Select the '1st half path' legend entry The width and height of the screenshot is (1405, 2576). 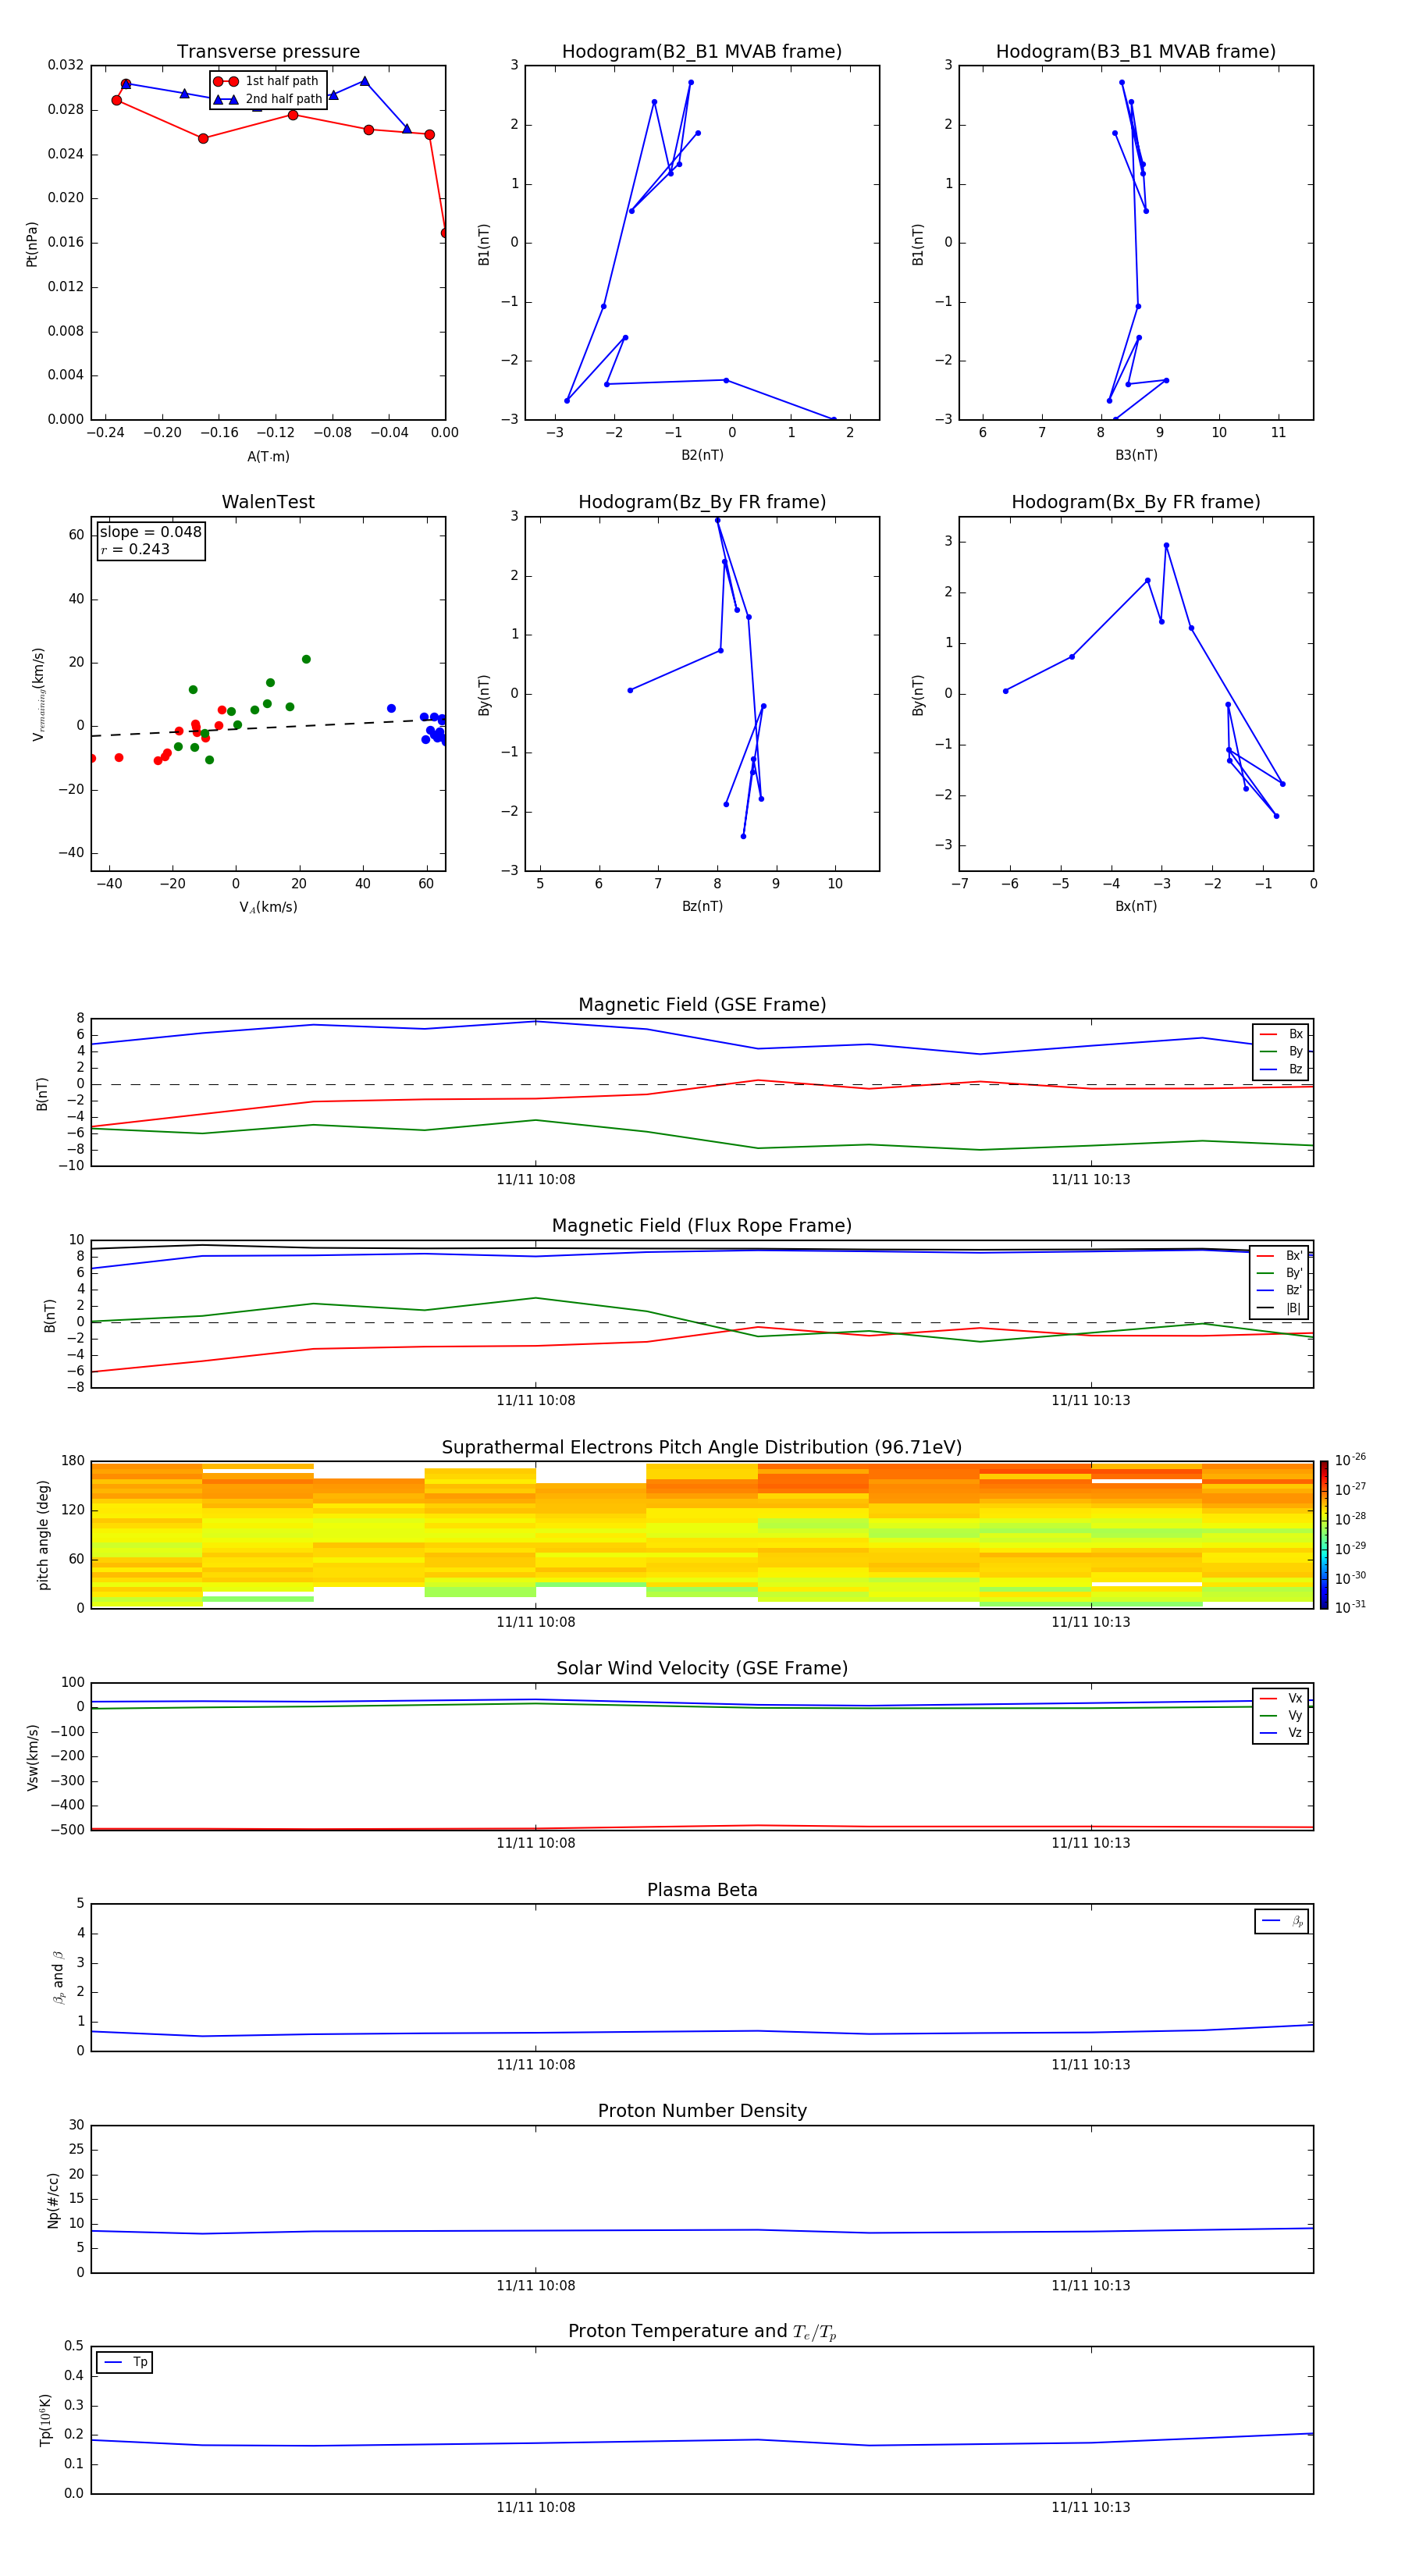266,81
